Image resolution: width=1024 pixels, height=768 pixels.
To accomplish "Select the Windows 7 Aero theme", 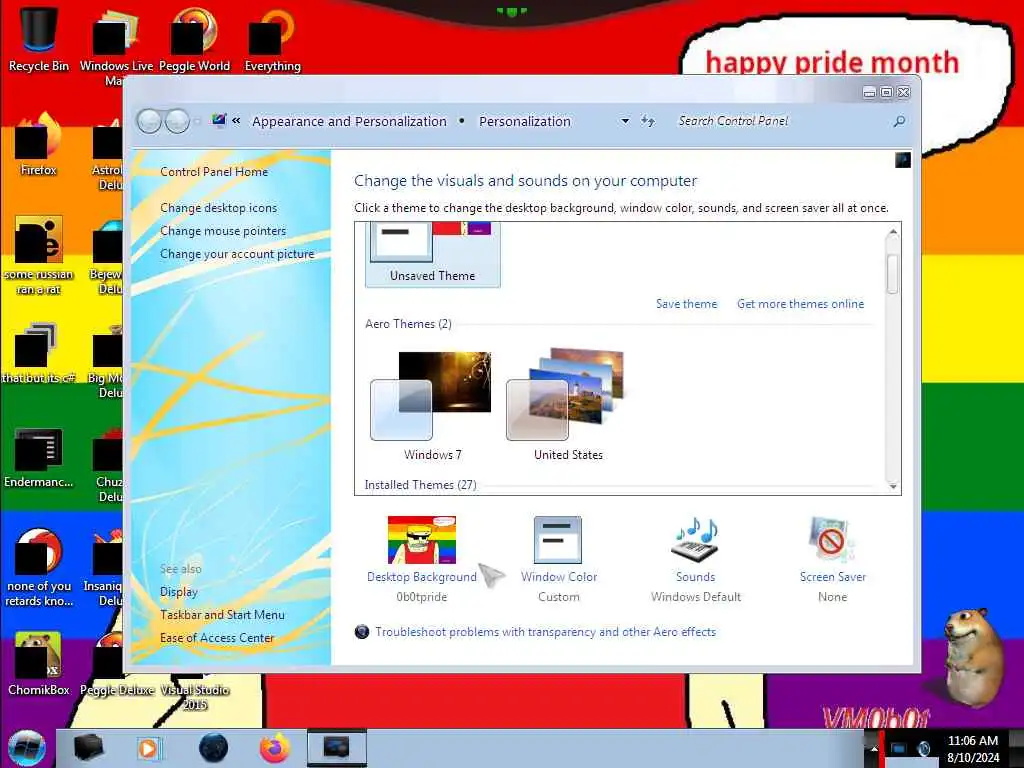I will point(432,406).
